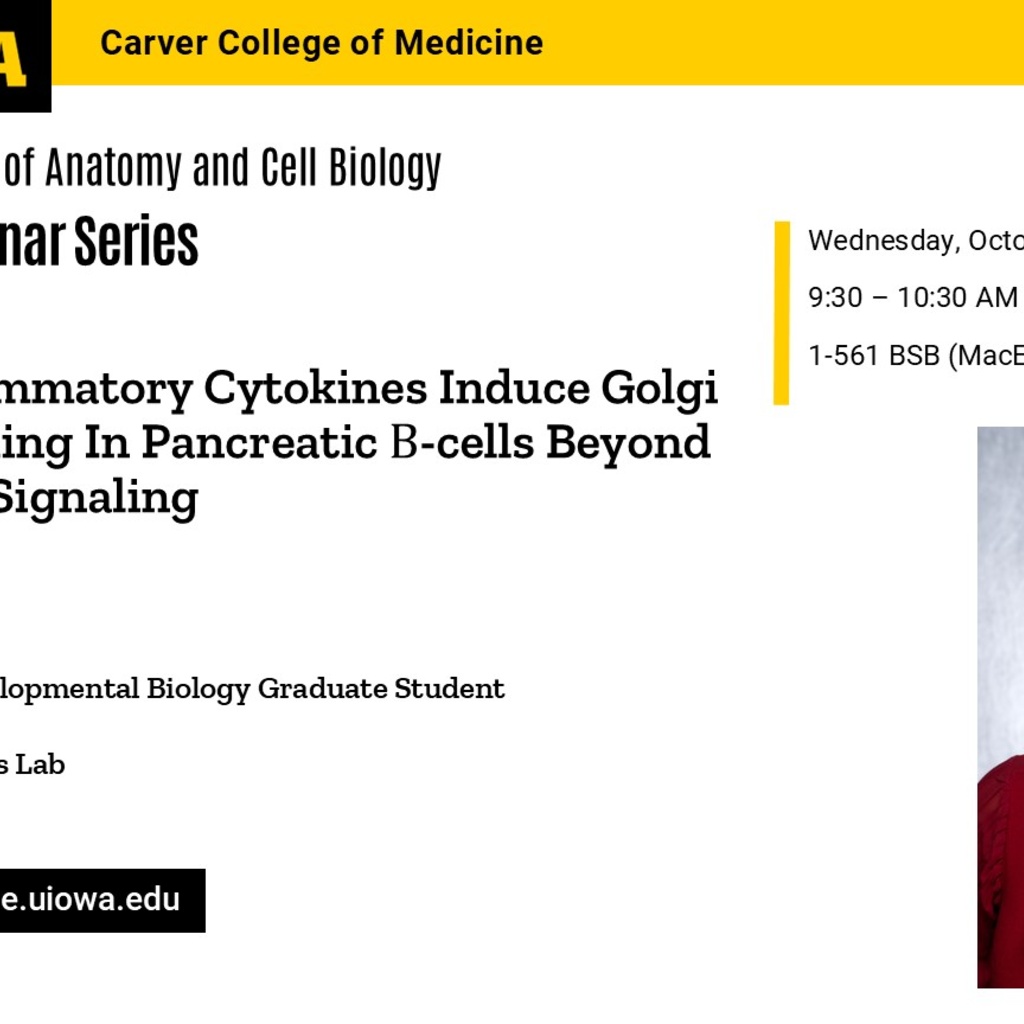
Task: Click the Carver College of Medicine heading
Action: [321, 43]
